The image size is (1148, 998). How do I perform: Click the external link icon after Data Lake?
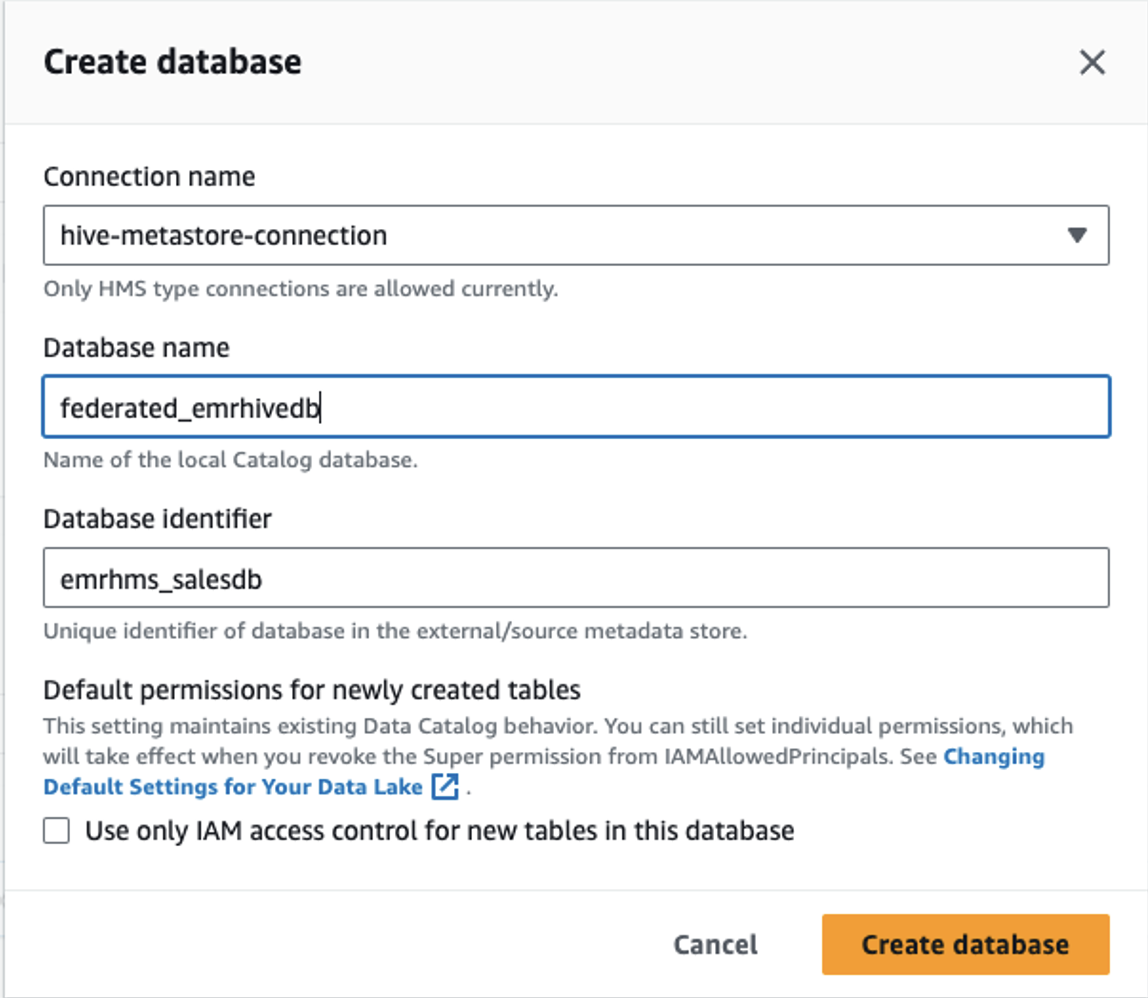pos(445,787)
